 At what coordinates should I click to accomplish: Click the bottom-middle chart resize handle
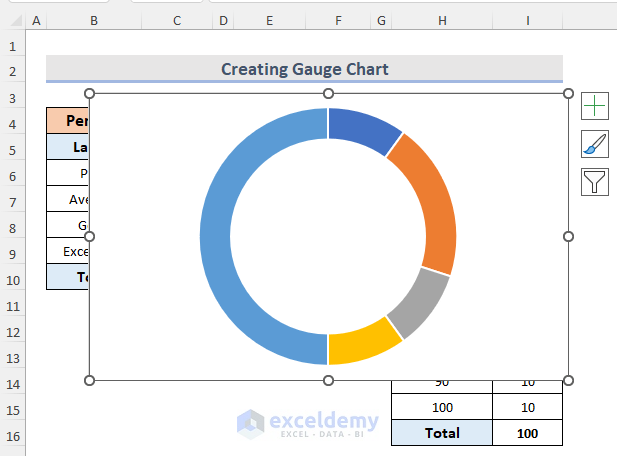329,380
